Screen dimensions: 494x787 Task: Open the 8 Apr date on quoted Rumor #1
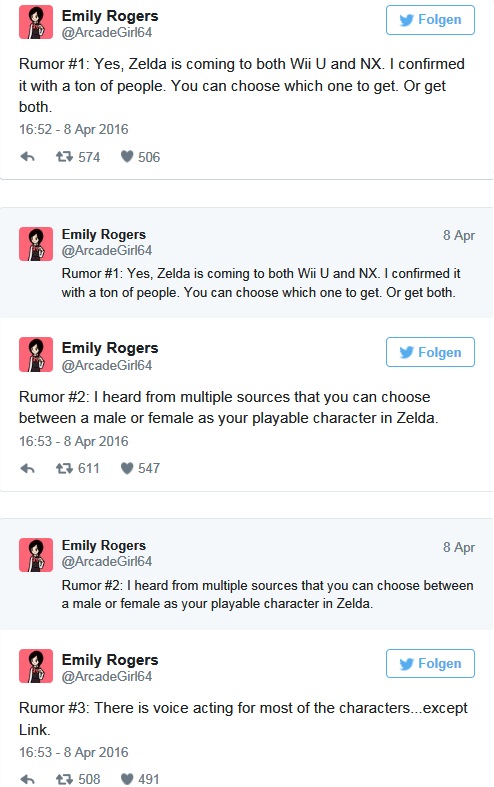pyautogui.click(x=459, y=235)
